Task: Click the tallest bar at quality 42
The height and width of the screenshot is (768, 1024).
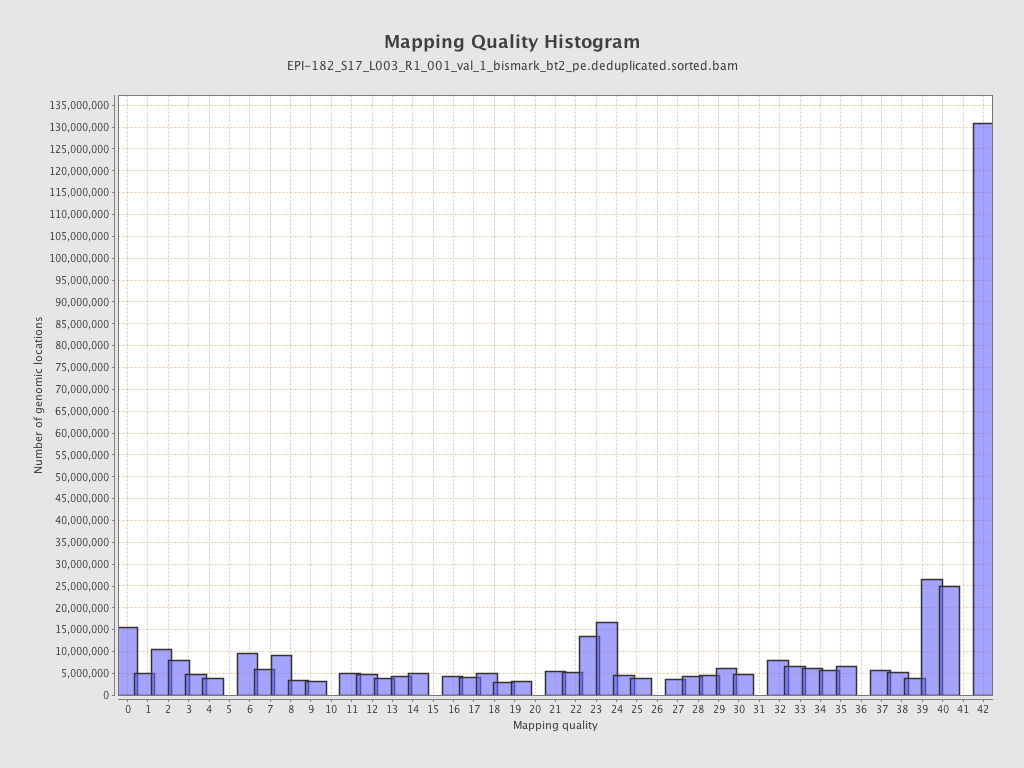Action: click(983, 409)
